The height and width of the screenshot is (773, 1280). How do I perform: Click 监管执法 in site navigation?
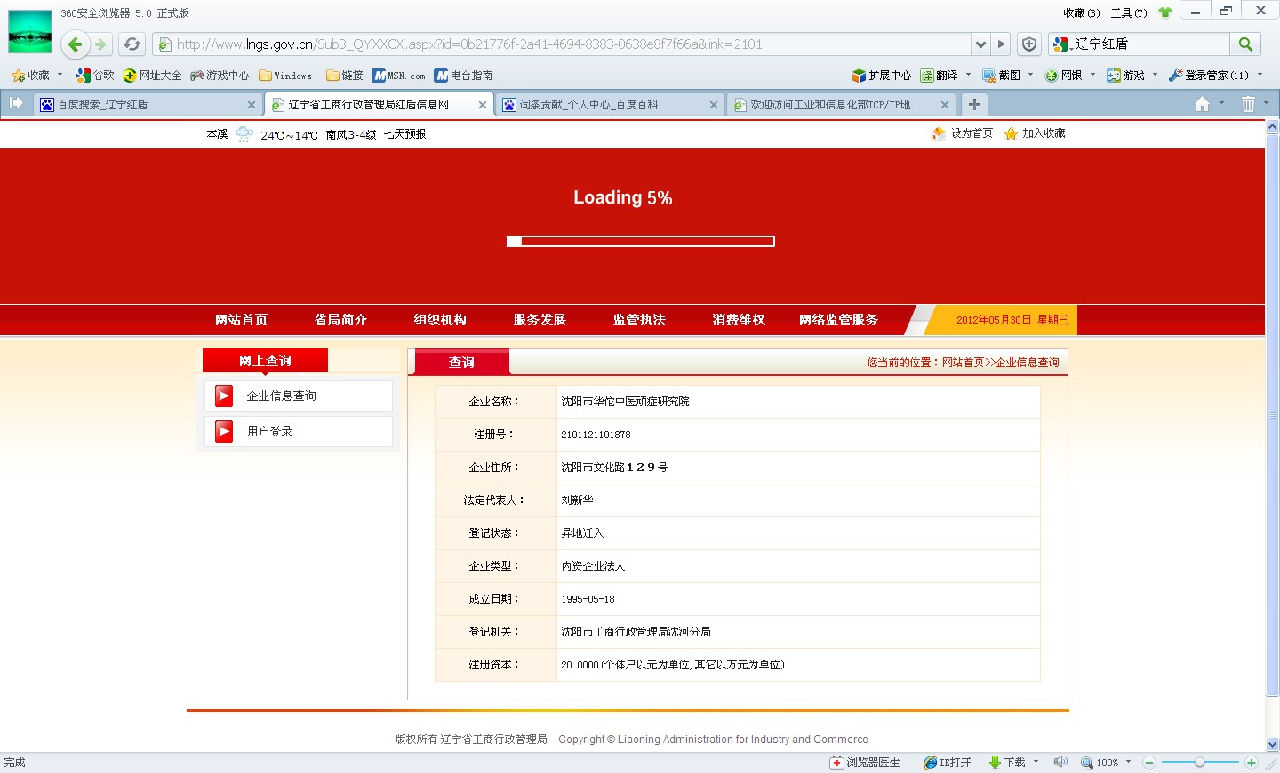(x=639, y=320)
